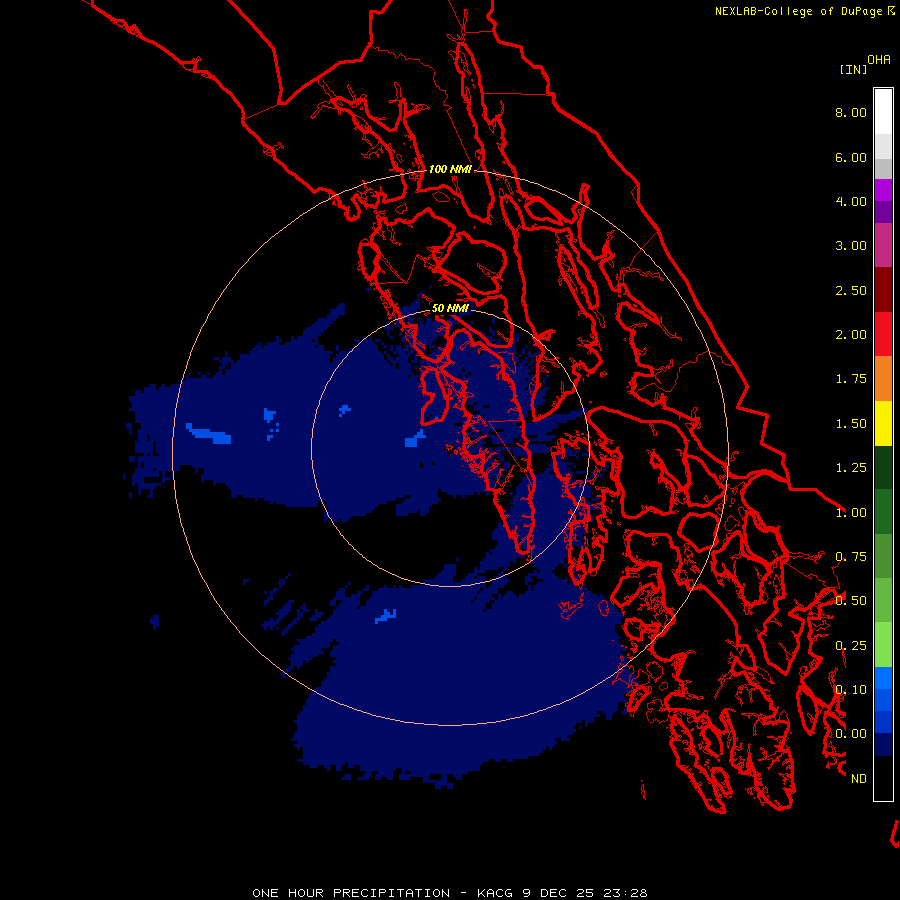Select the orange 1.75 legend swatch
Screen dimensions: 900x900
coord(883,379)
